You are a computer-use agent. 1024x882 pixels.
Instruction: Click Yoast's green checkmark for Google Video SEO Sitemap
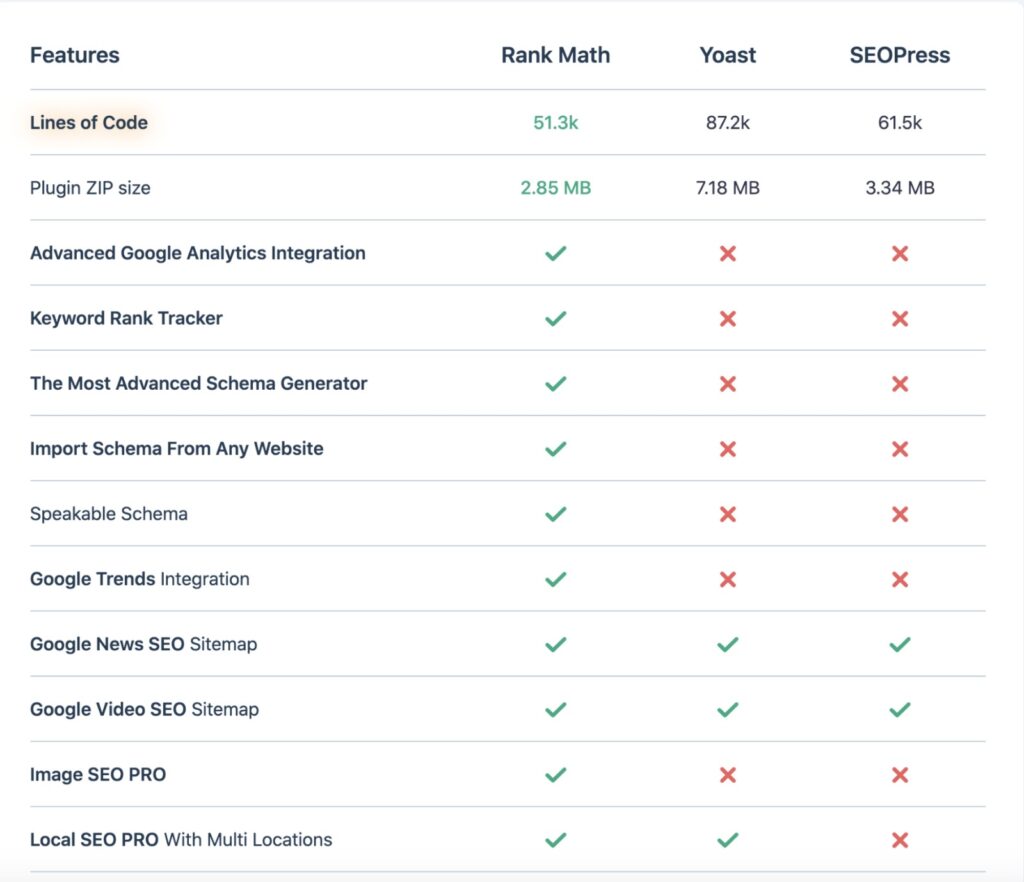pos(728,709)
